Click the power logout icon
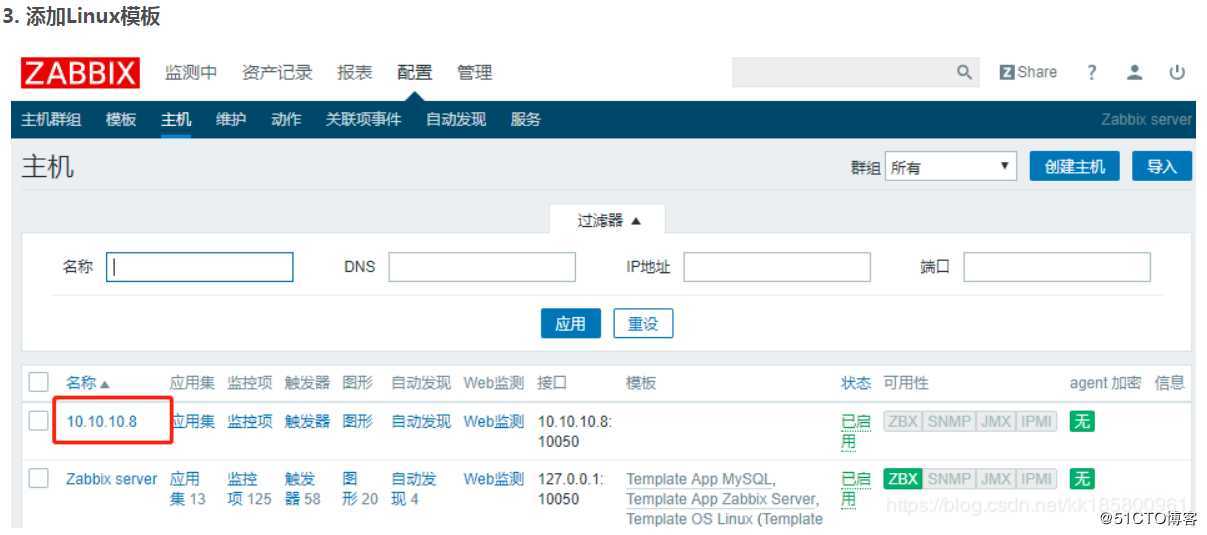This screenshot has height=535, width=1207. coord(1177,72)
